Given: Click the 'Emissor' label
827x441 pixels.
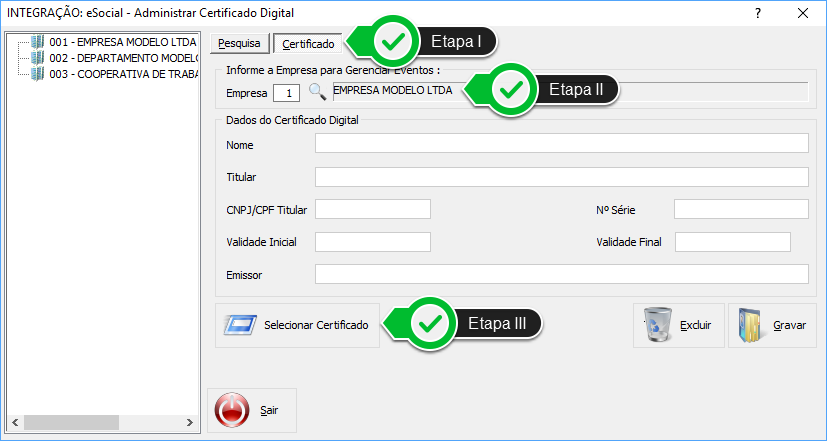Looking at the screenshot, I should click(x=244, y=275).
